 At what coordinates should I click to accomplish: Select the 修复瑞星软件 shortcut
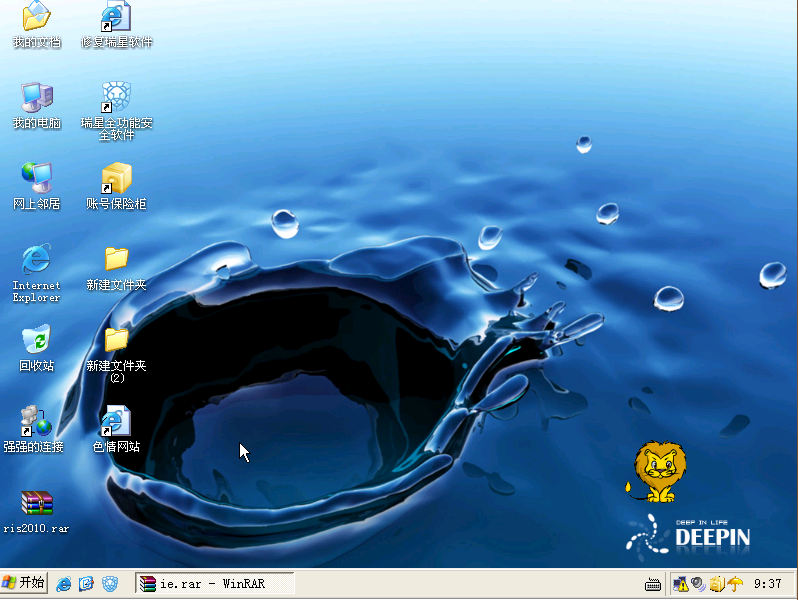tap(116, 23)
